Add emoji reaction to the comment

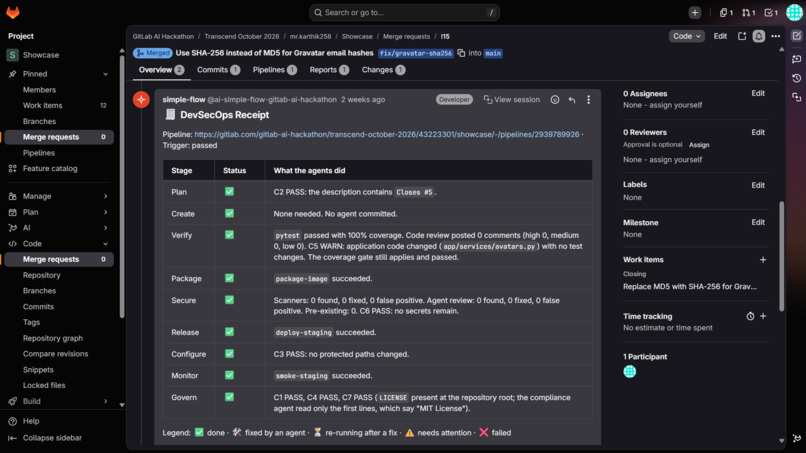tap(555, 100)
